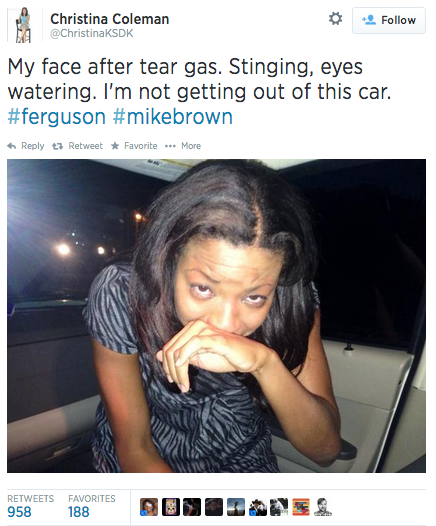
Task: Open the colorful orange striped avatar
Action: tap(301, 507)
